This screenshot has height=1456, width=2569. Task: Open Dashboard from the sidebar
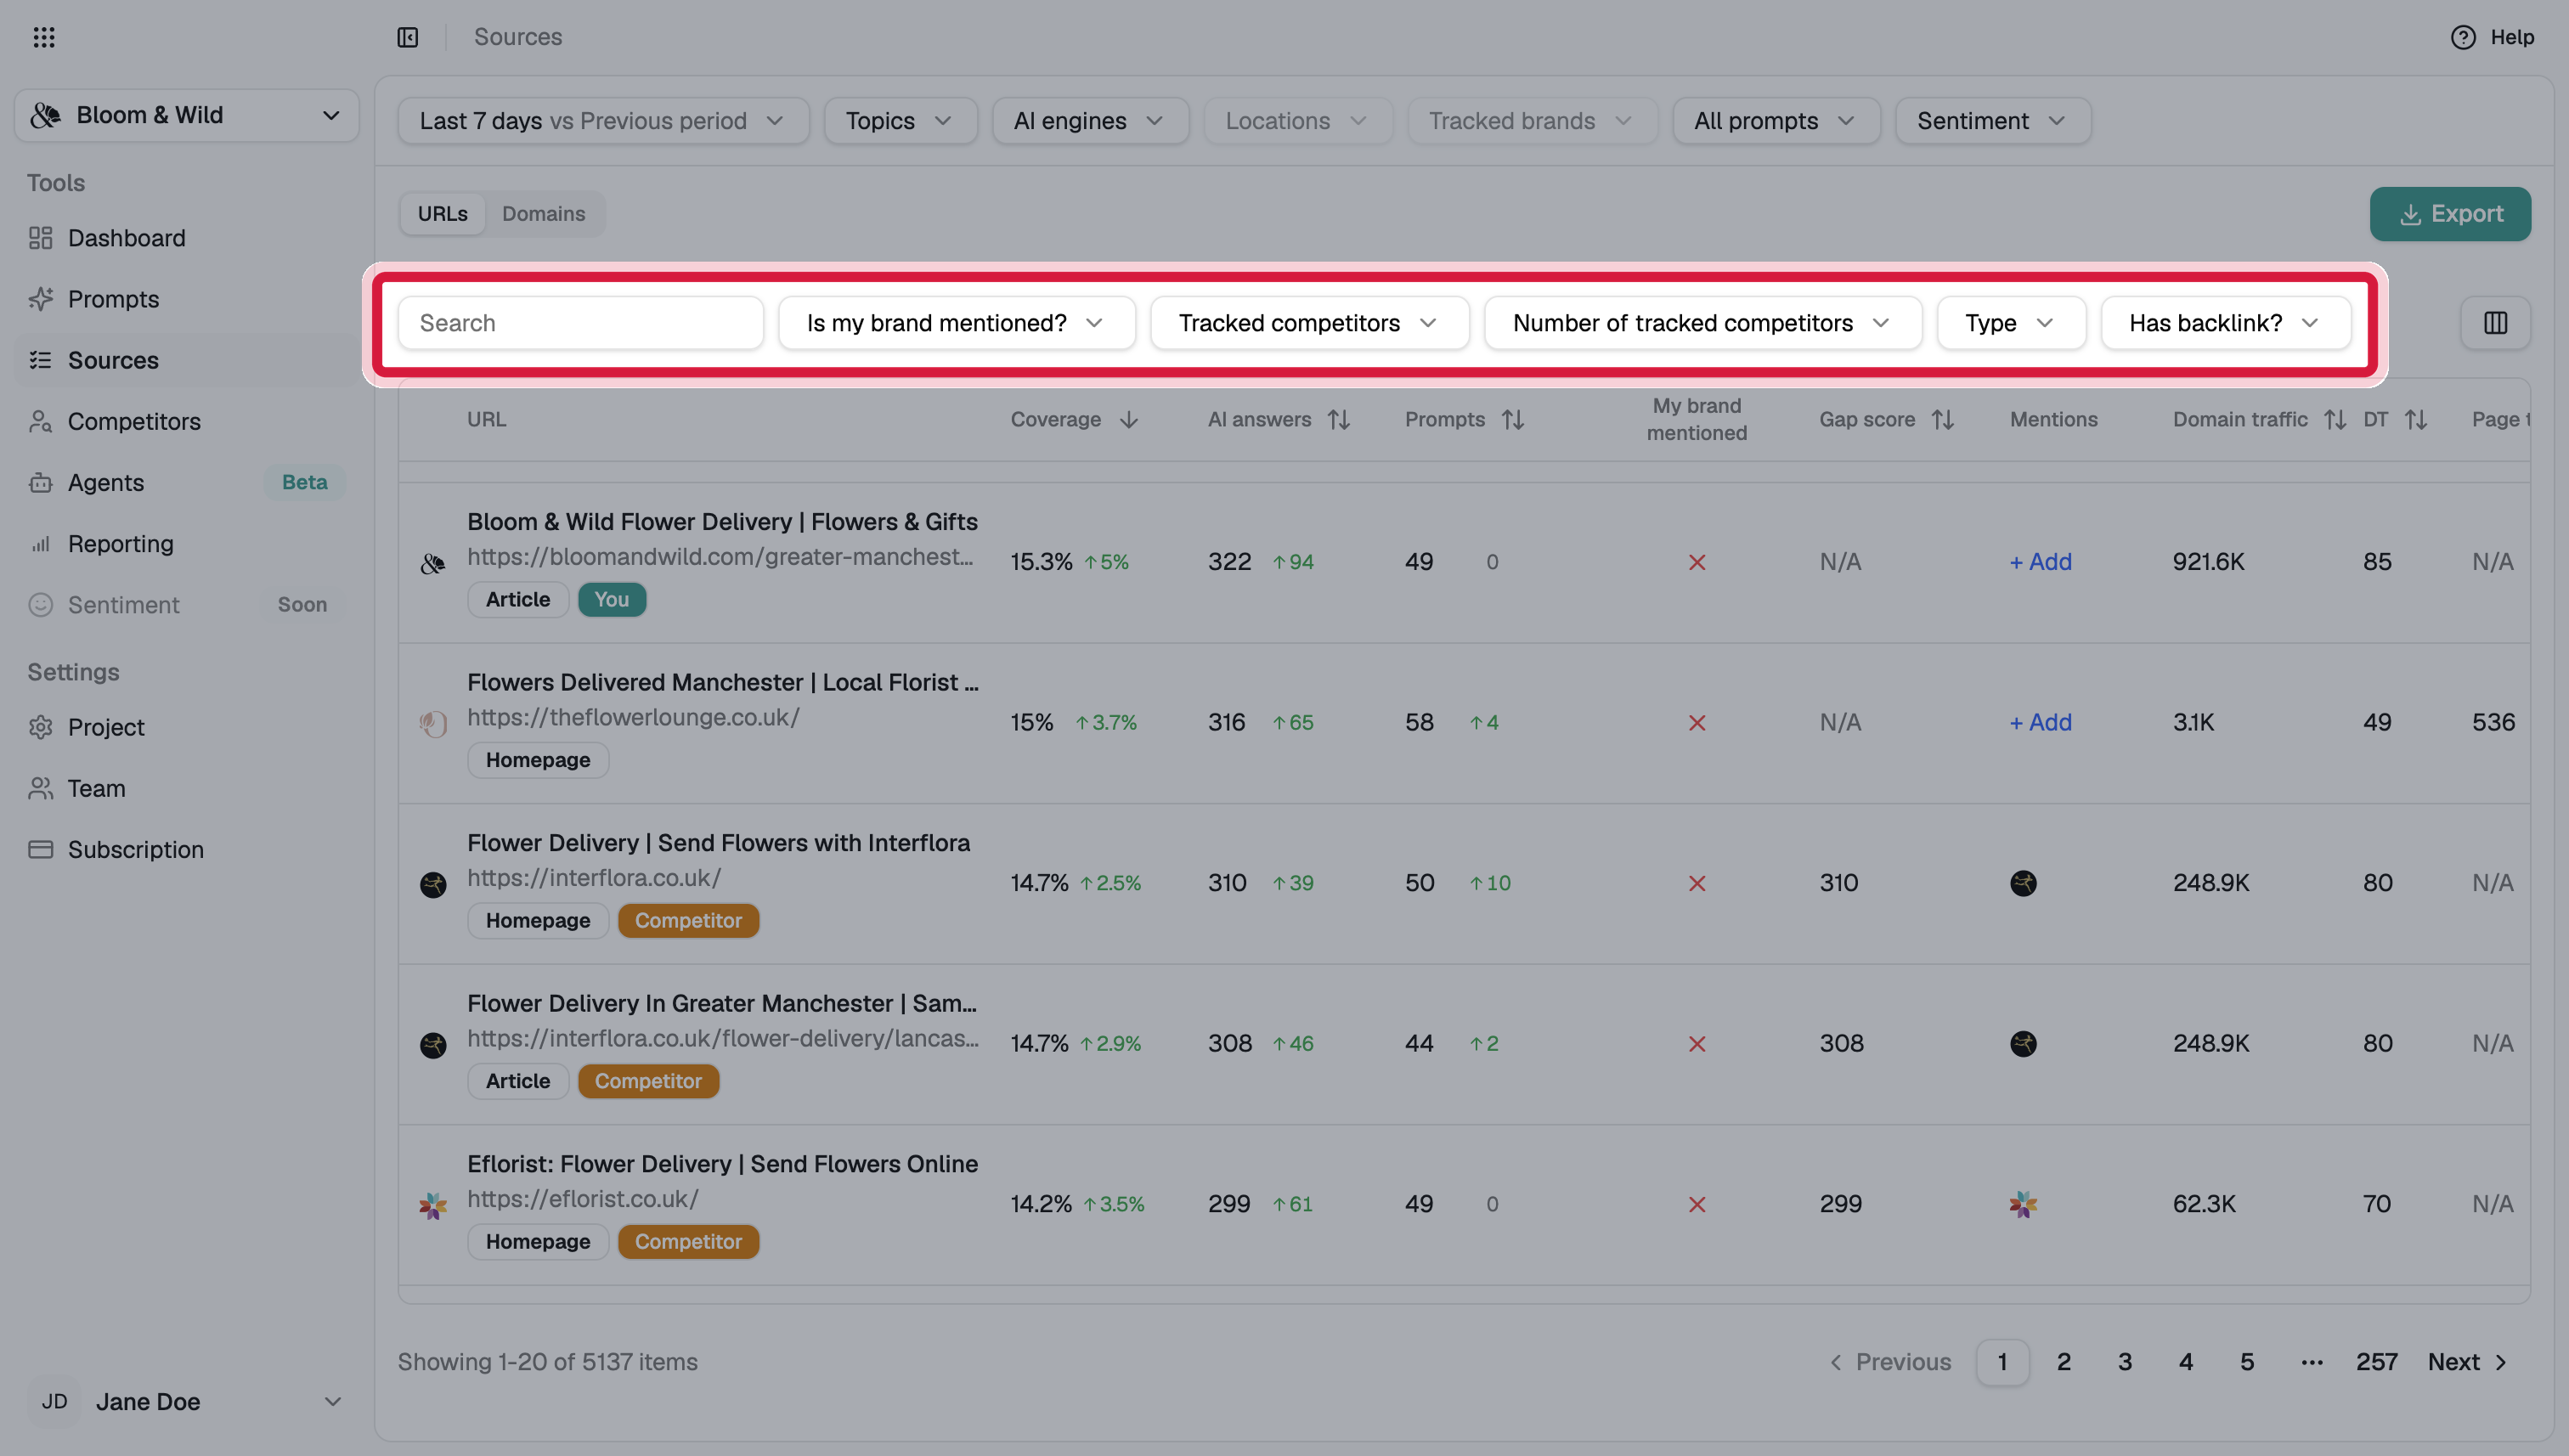(186, 238)
